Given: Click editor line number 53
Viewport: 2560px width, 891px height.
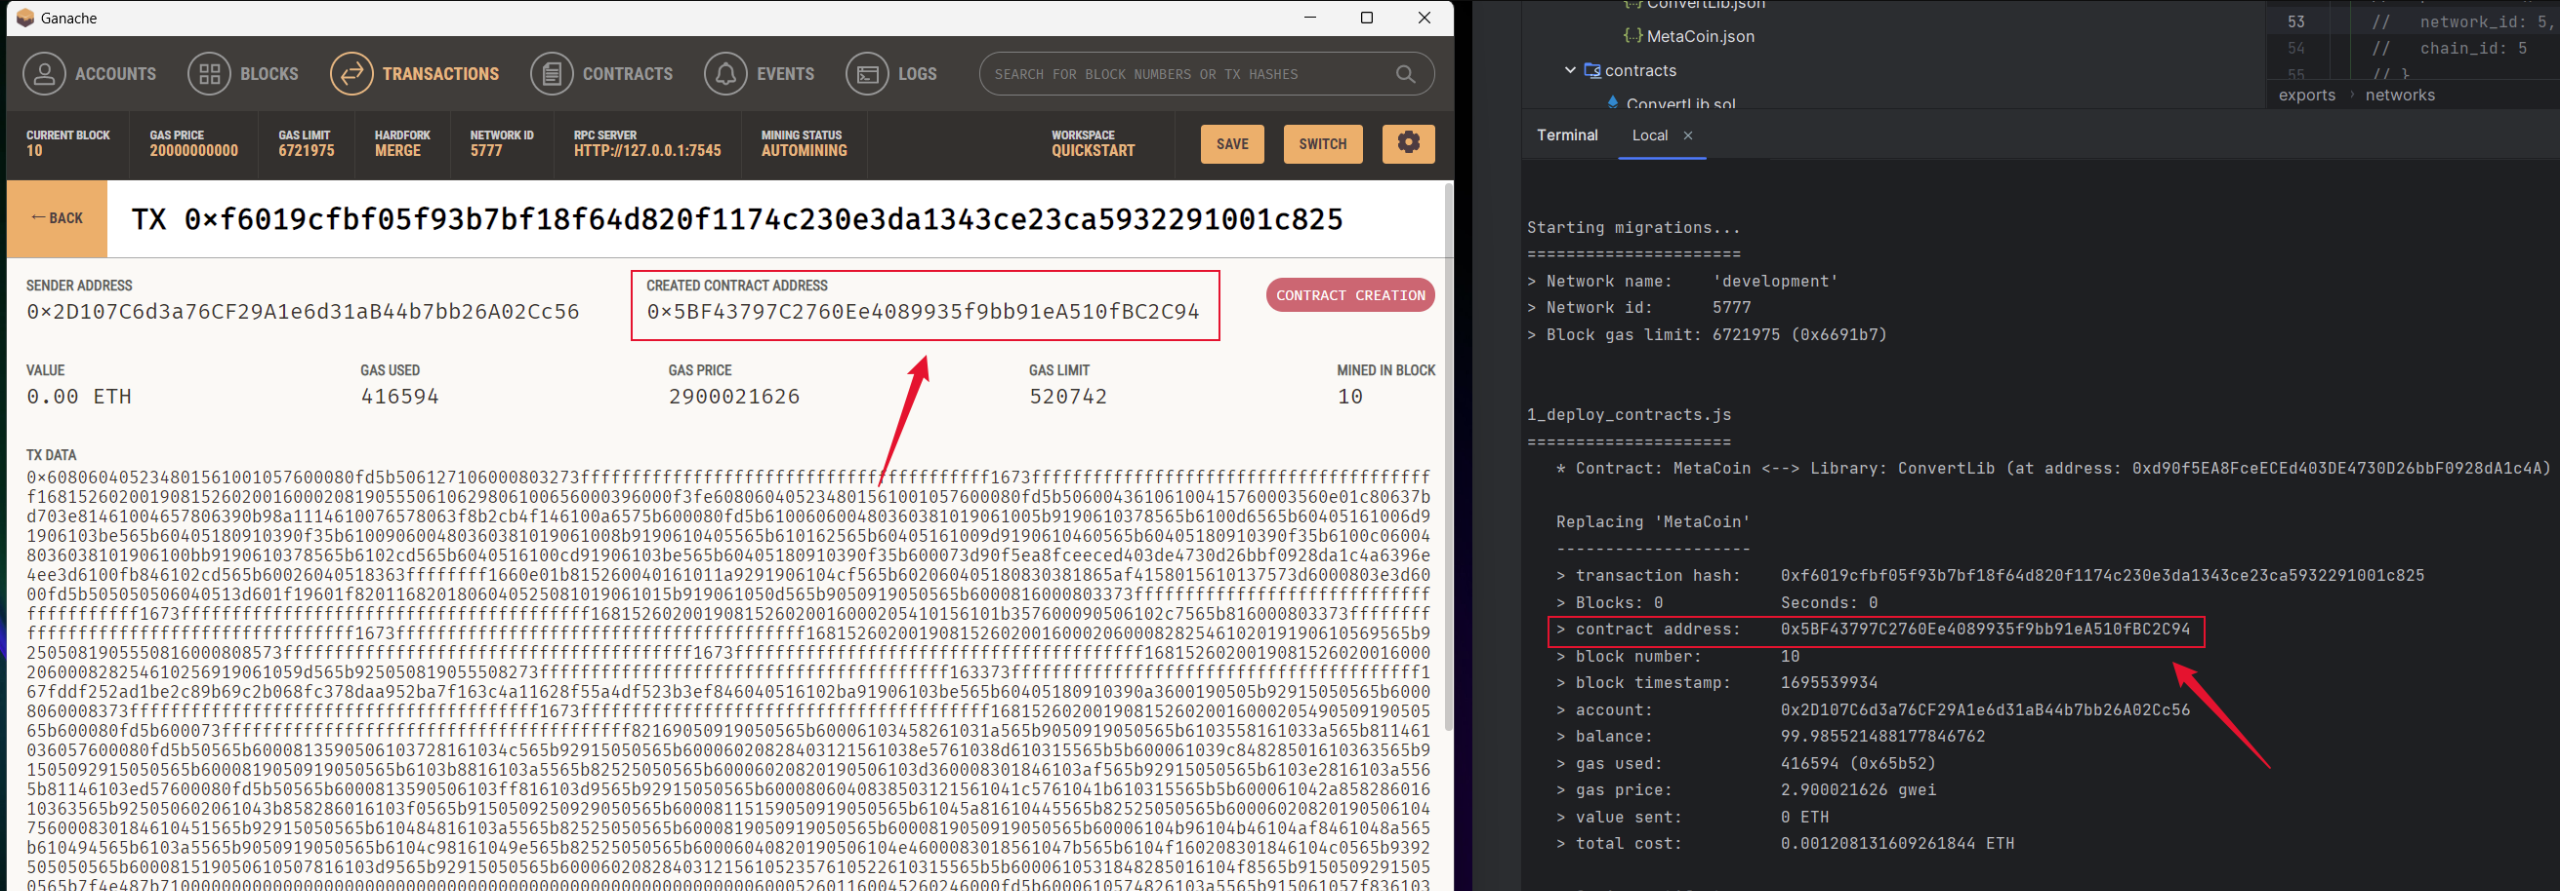Looking at the screenshot, I should point(2295,22).
